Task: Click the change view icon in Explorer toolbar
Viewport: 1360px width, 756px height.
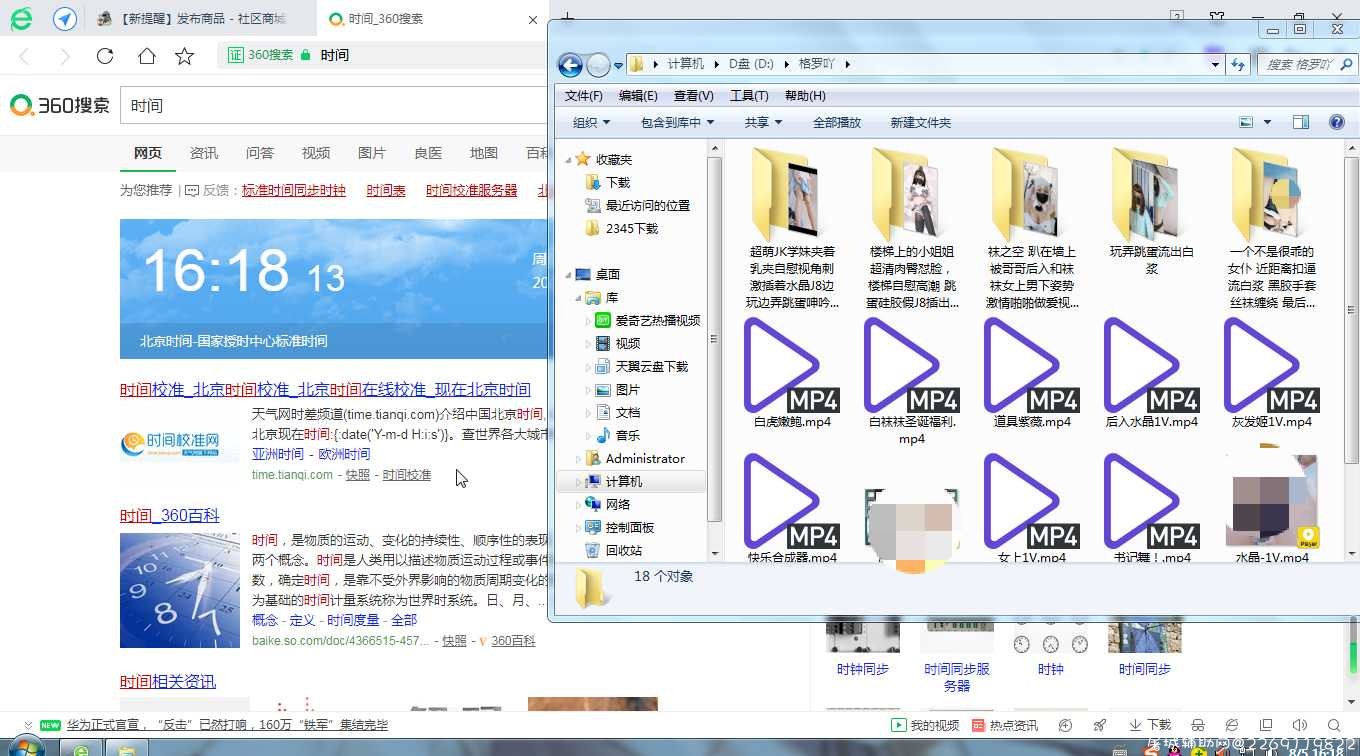Action: (x=1246, y=122)
